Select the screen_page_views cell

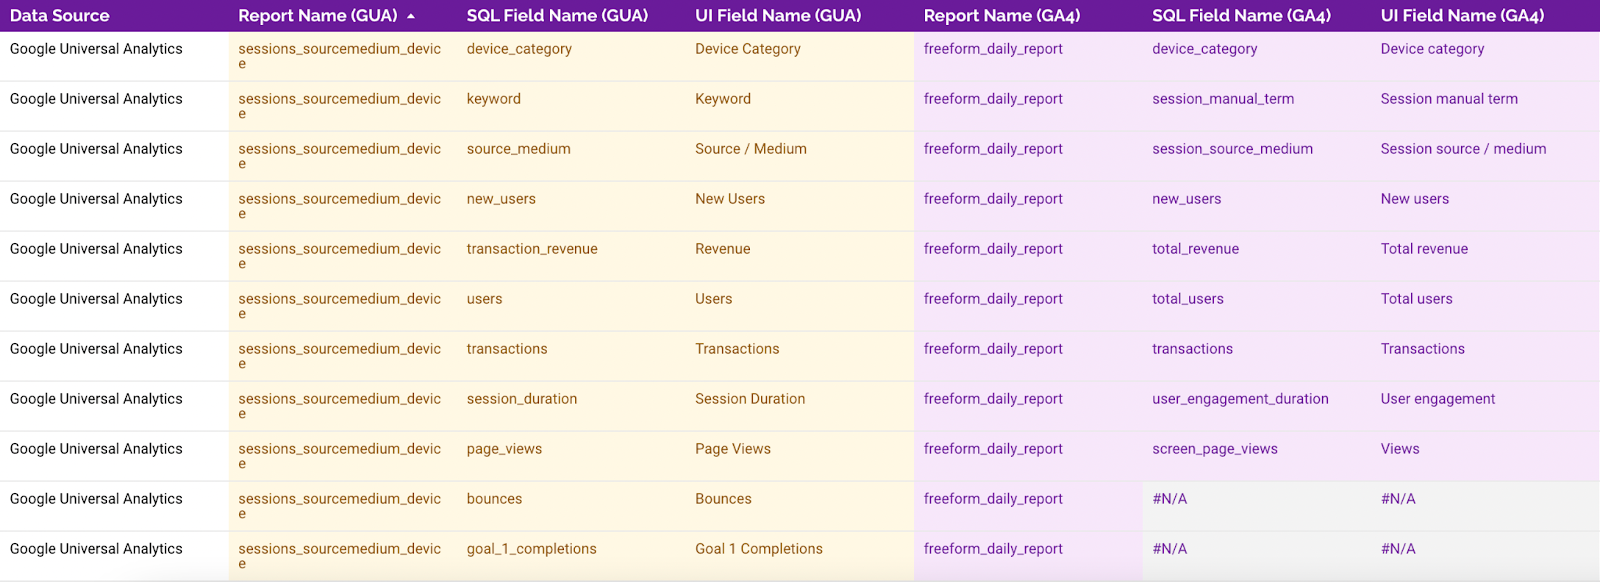coord(1215,449)
